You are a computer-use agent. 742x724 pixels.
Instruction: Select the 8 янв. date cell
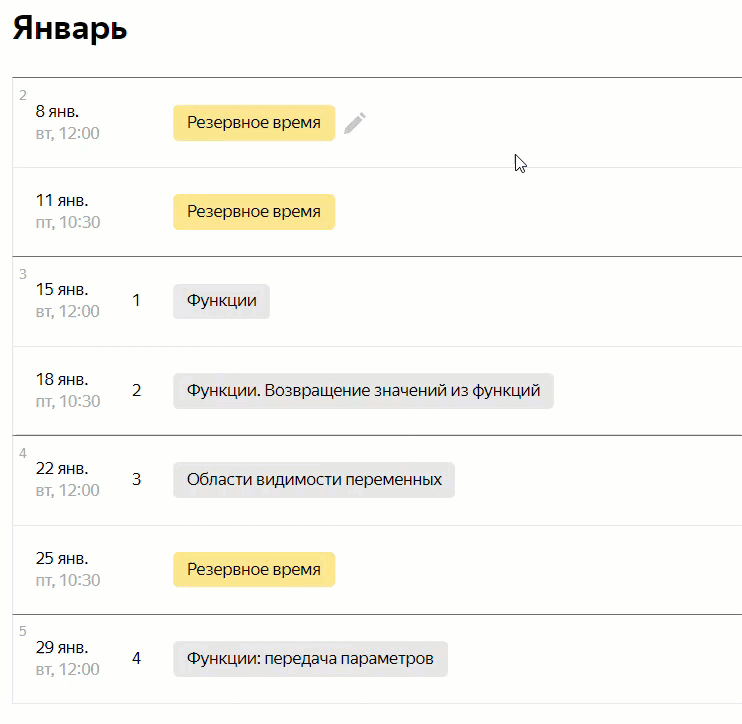pos(67,122)
